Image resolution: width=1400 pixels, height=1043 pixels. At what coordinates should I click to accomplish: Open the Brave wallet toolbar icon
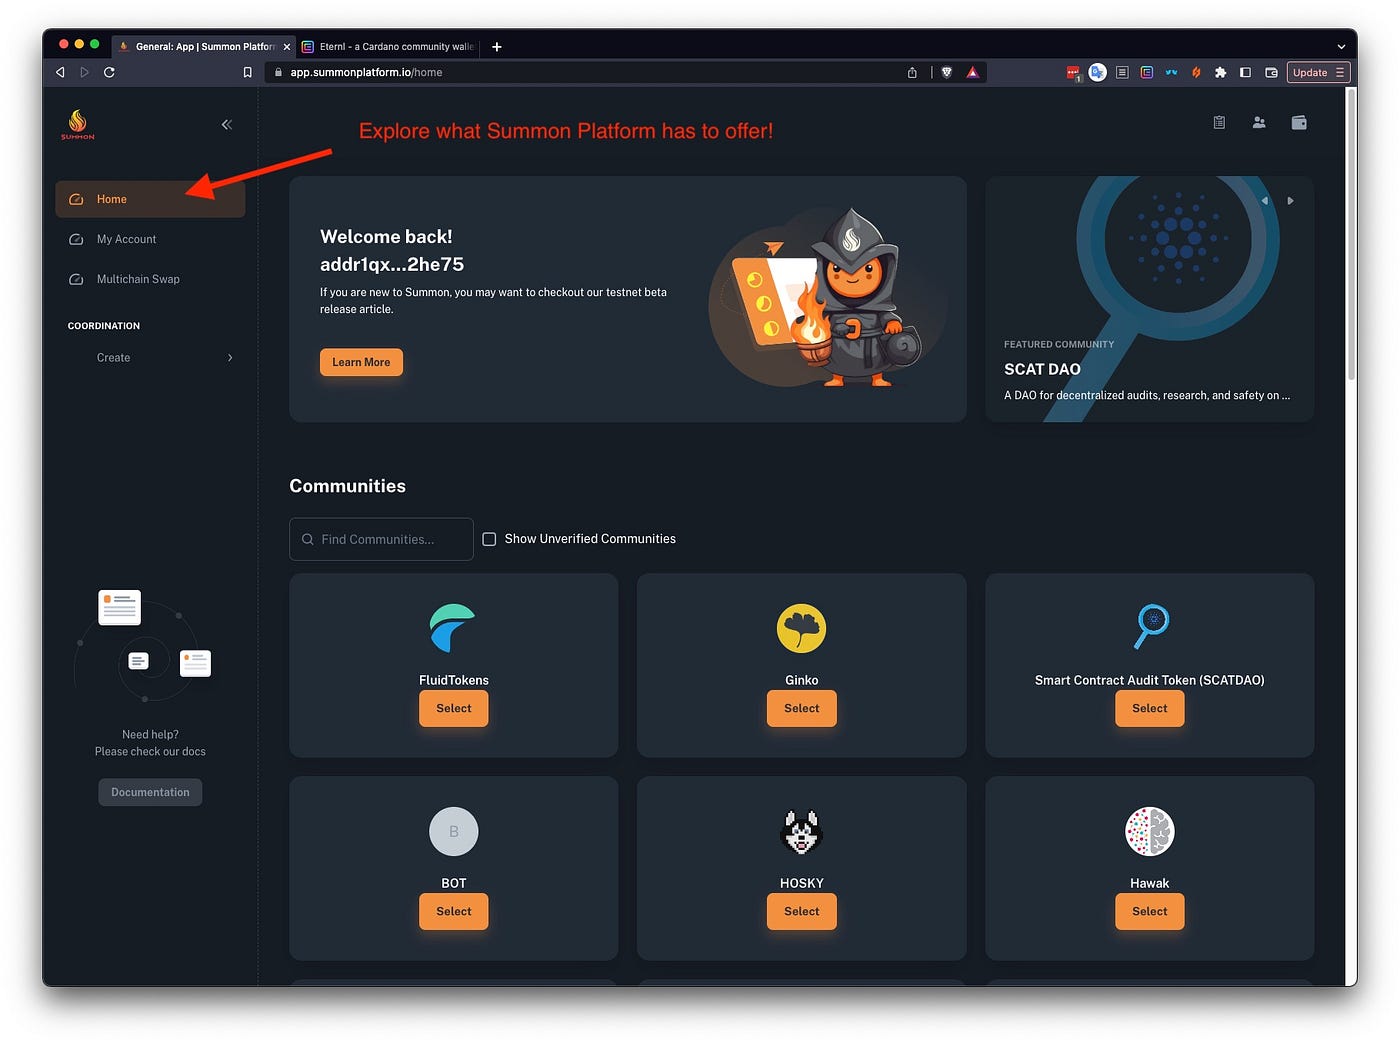click(1271, 72)
